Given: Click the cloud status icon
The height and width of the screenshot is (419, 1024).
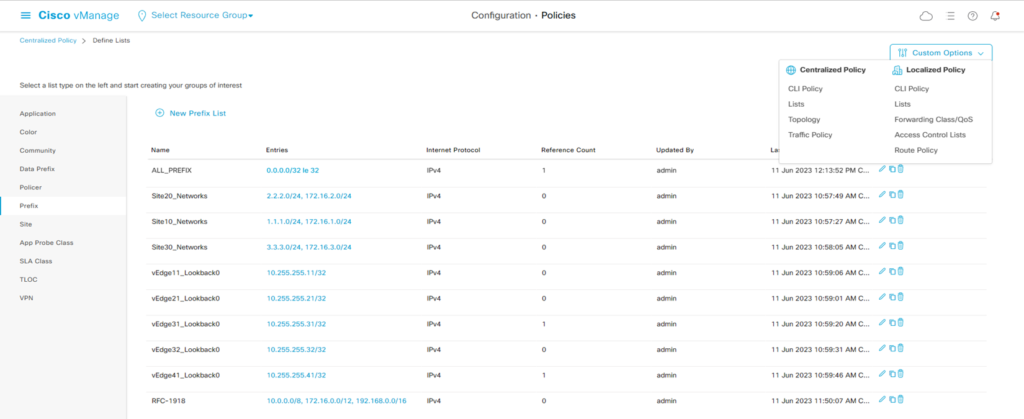Looking at the screenshot, I should coord(925,16).
